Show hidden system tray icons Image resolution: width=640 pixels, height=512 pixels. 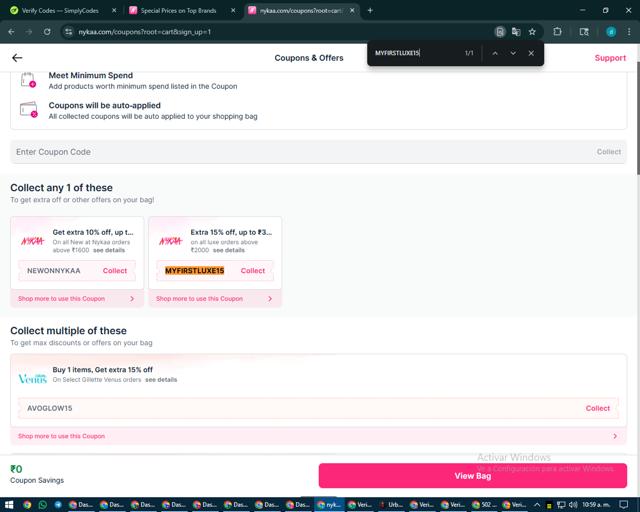(537, 505)
